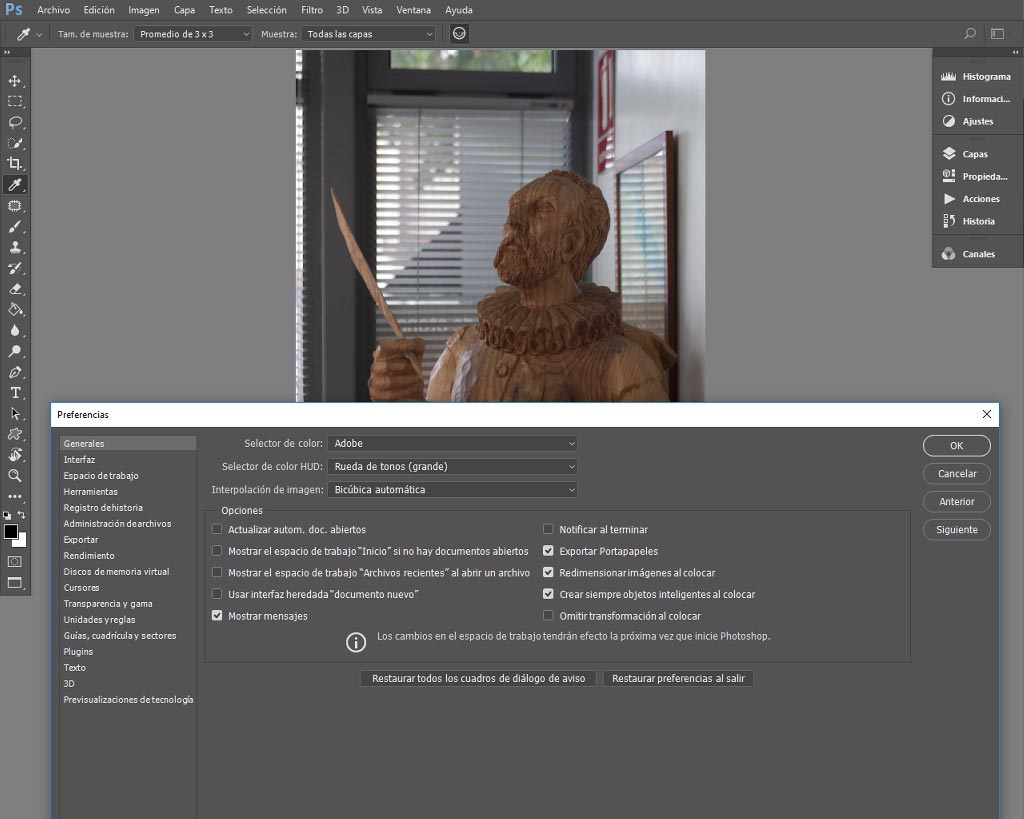Select the Eyedropper tool in toolbox
1024x819 pixels.
(x=14, y=185)
